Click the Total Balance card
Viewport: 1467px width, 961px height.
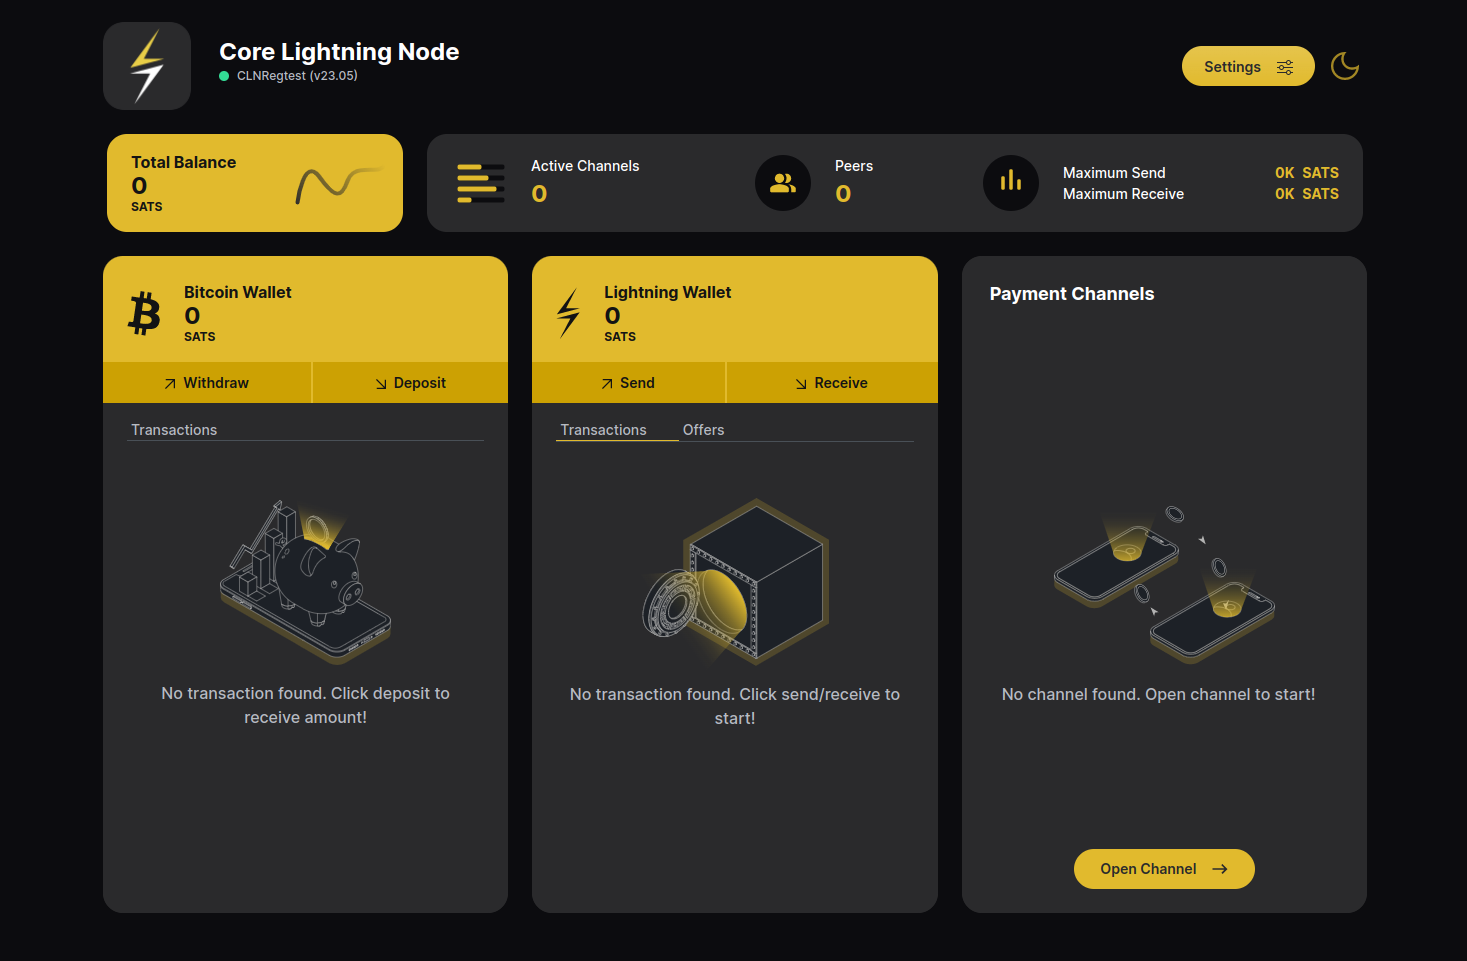pyautogui.click(x=255, y=183)
